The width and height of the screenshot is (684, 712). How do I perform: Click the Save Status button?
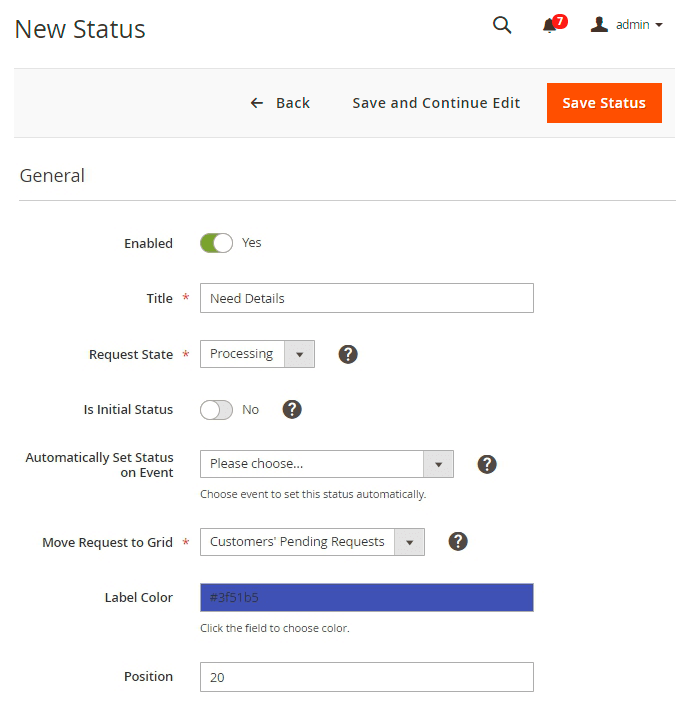604,103
